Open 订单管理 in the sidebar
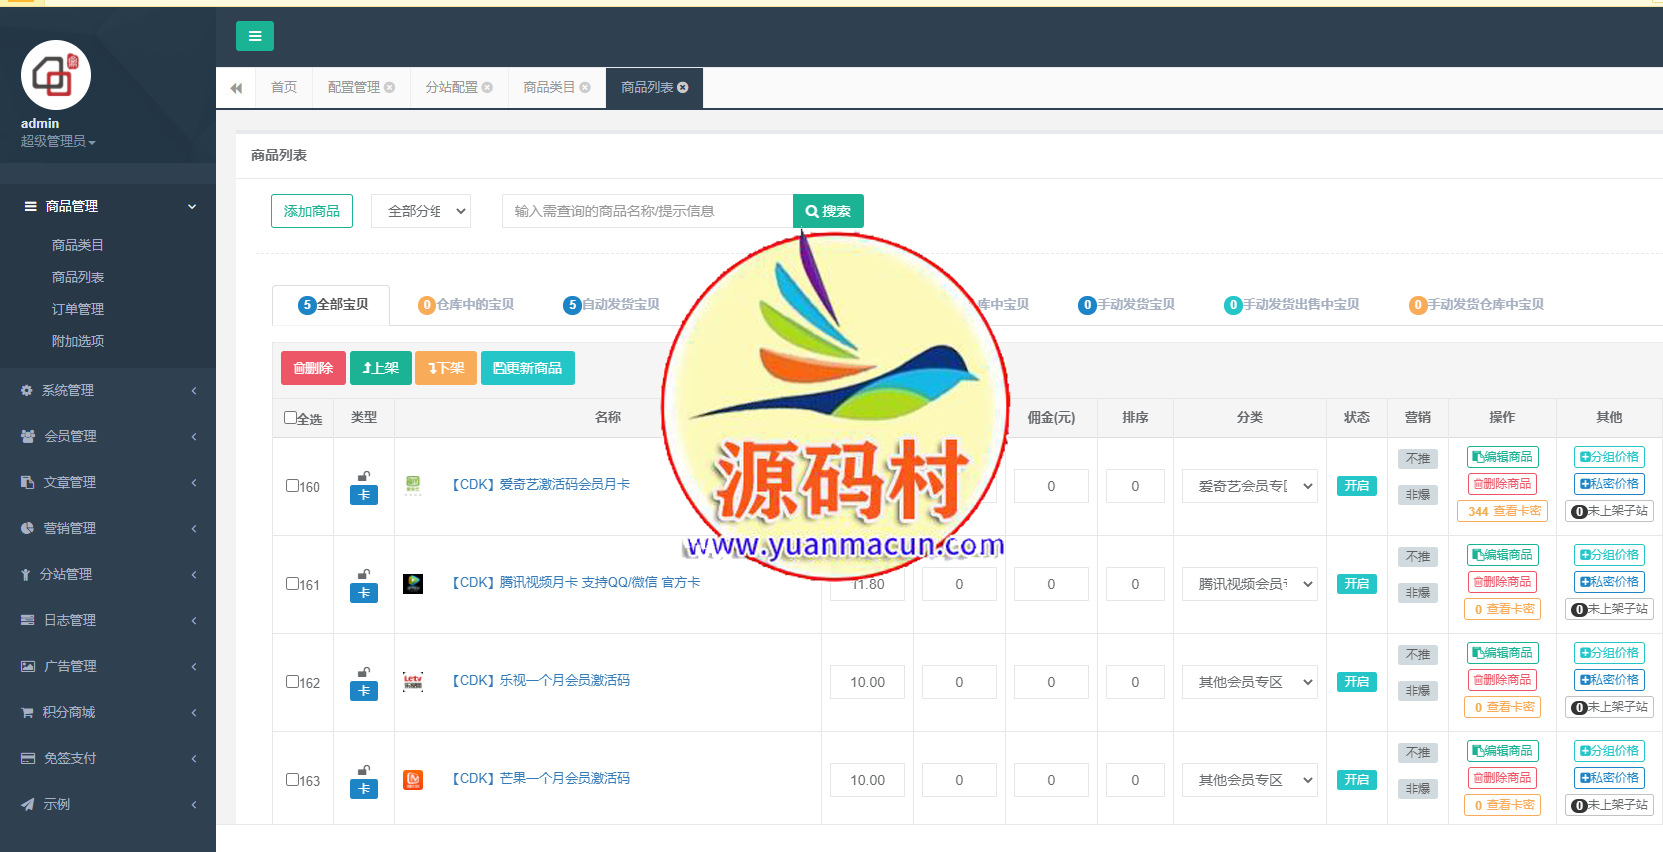The height and width of the screenshot is (852, 1663). coord(78,309)
